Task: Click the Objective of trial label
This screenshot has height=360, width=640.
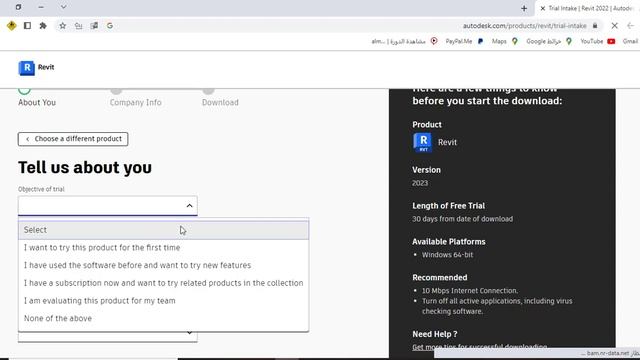Action: click(41, 189)
